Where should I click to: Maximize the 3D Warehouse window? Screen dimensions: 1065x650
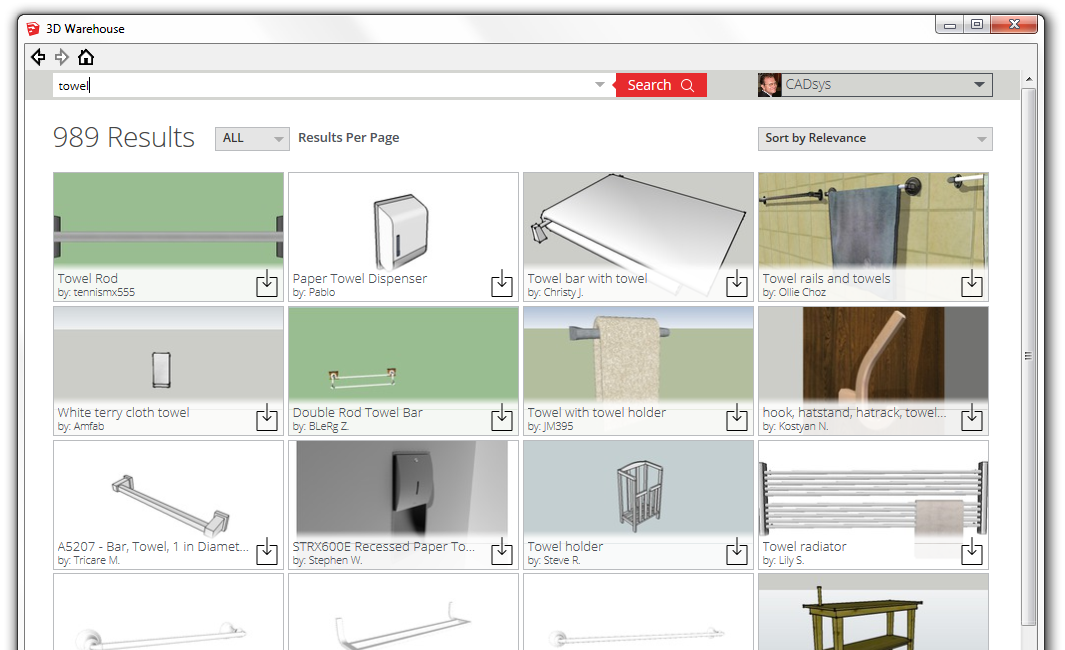click(x=977, y=25)
